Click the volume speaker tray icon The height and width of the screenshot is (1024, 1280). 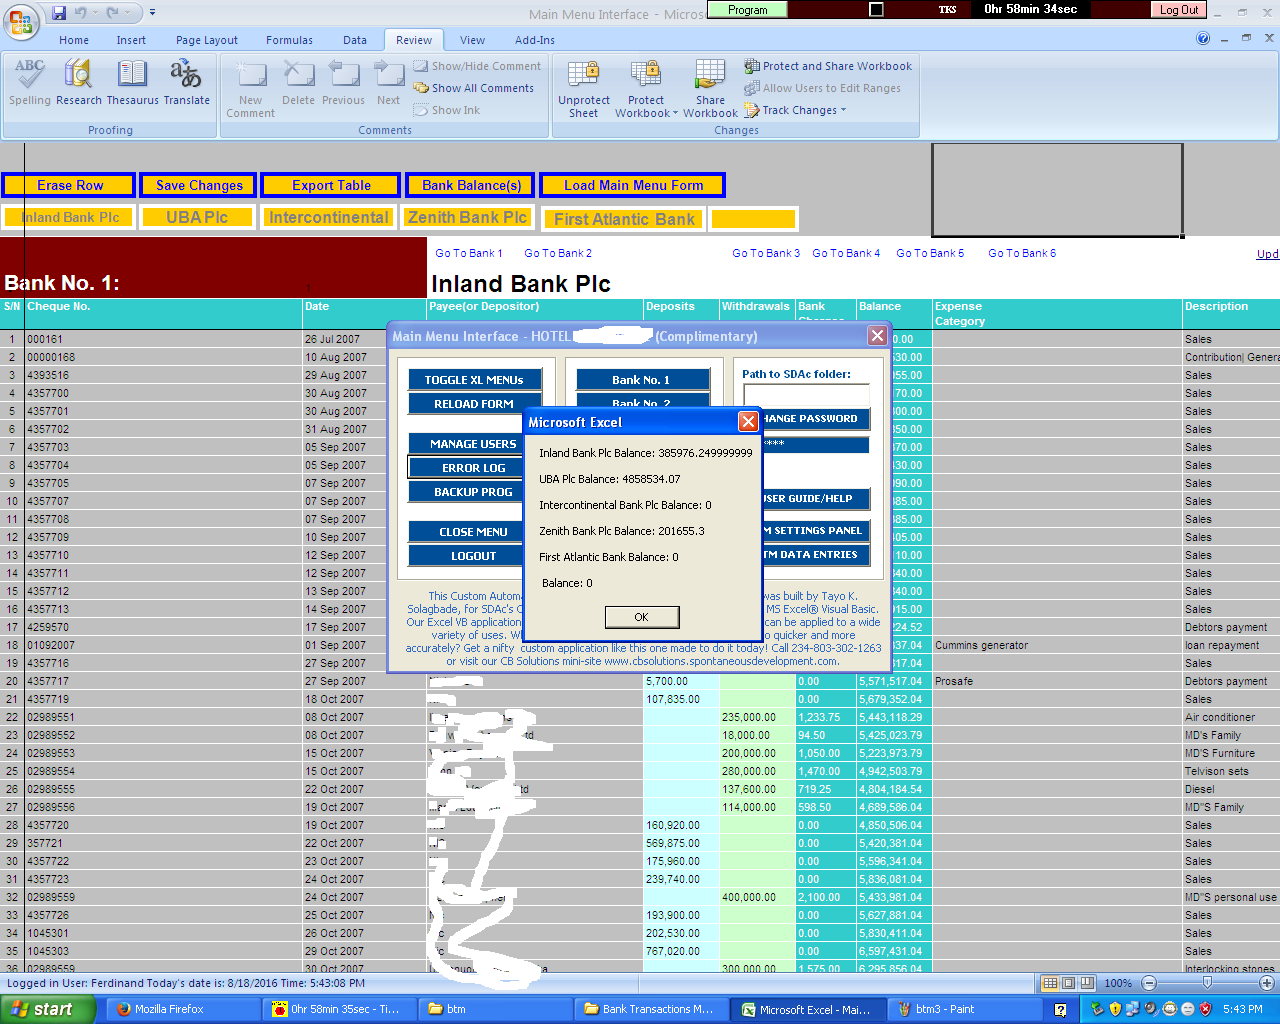pos(1152,1009)
